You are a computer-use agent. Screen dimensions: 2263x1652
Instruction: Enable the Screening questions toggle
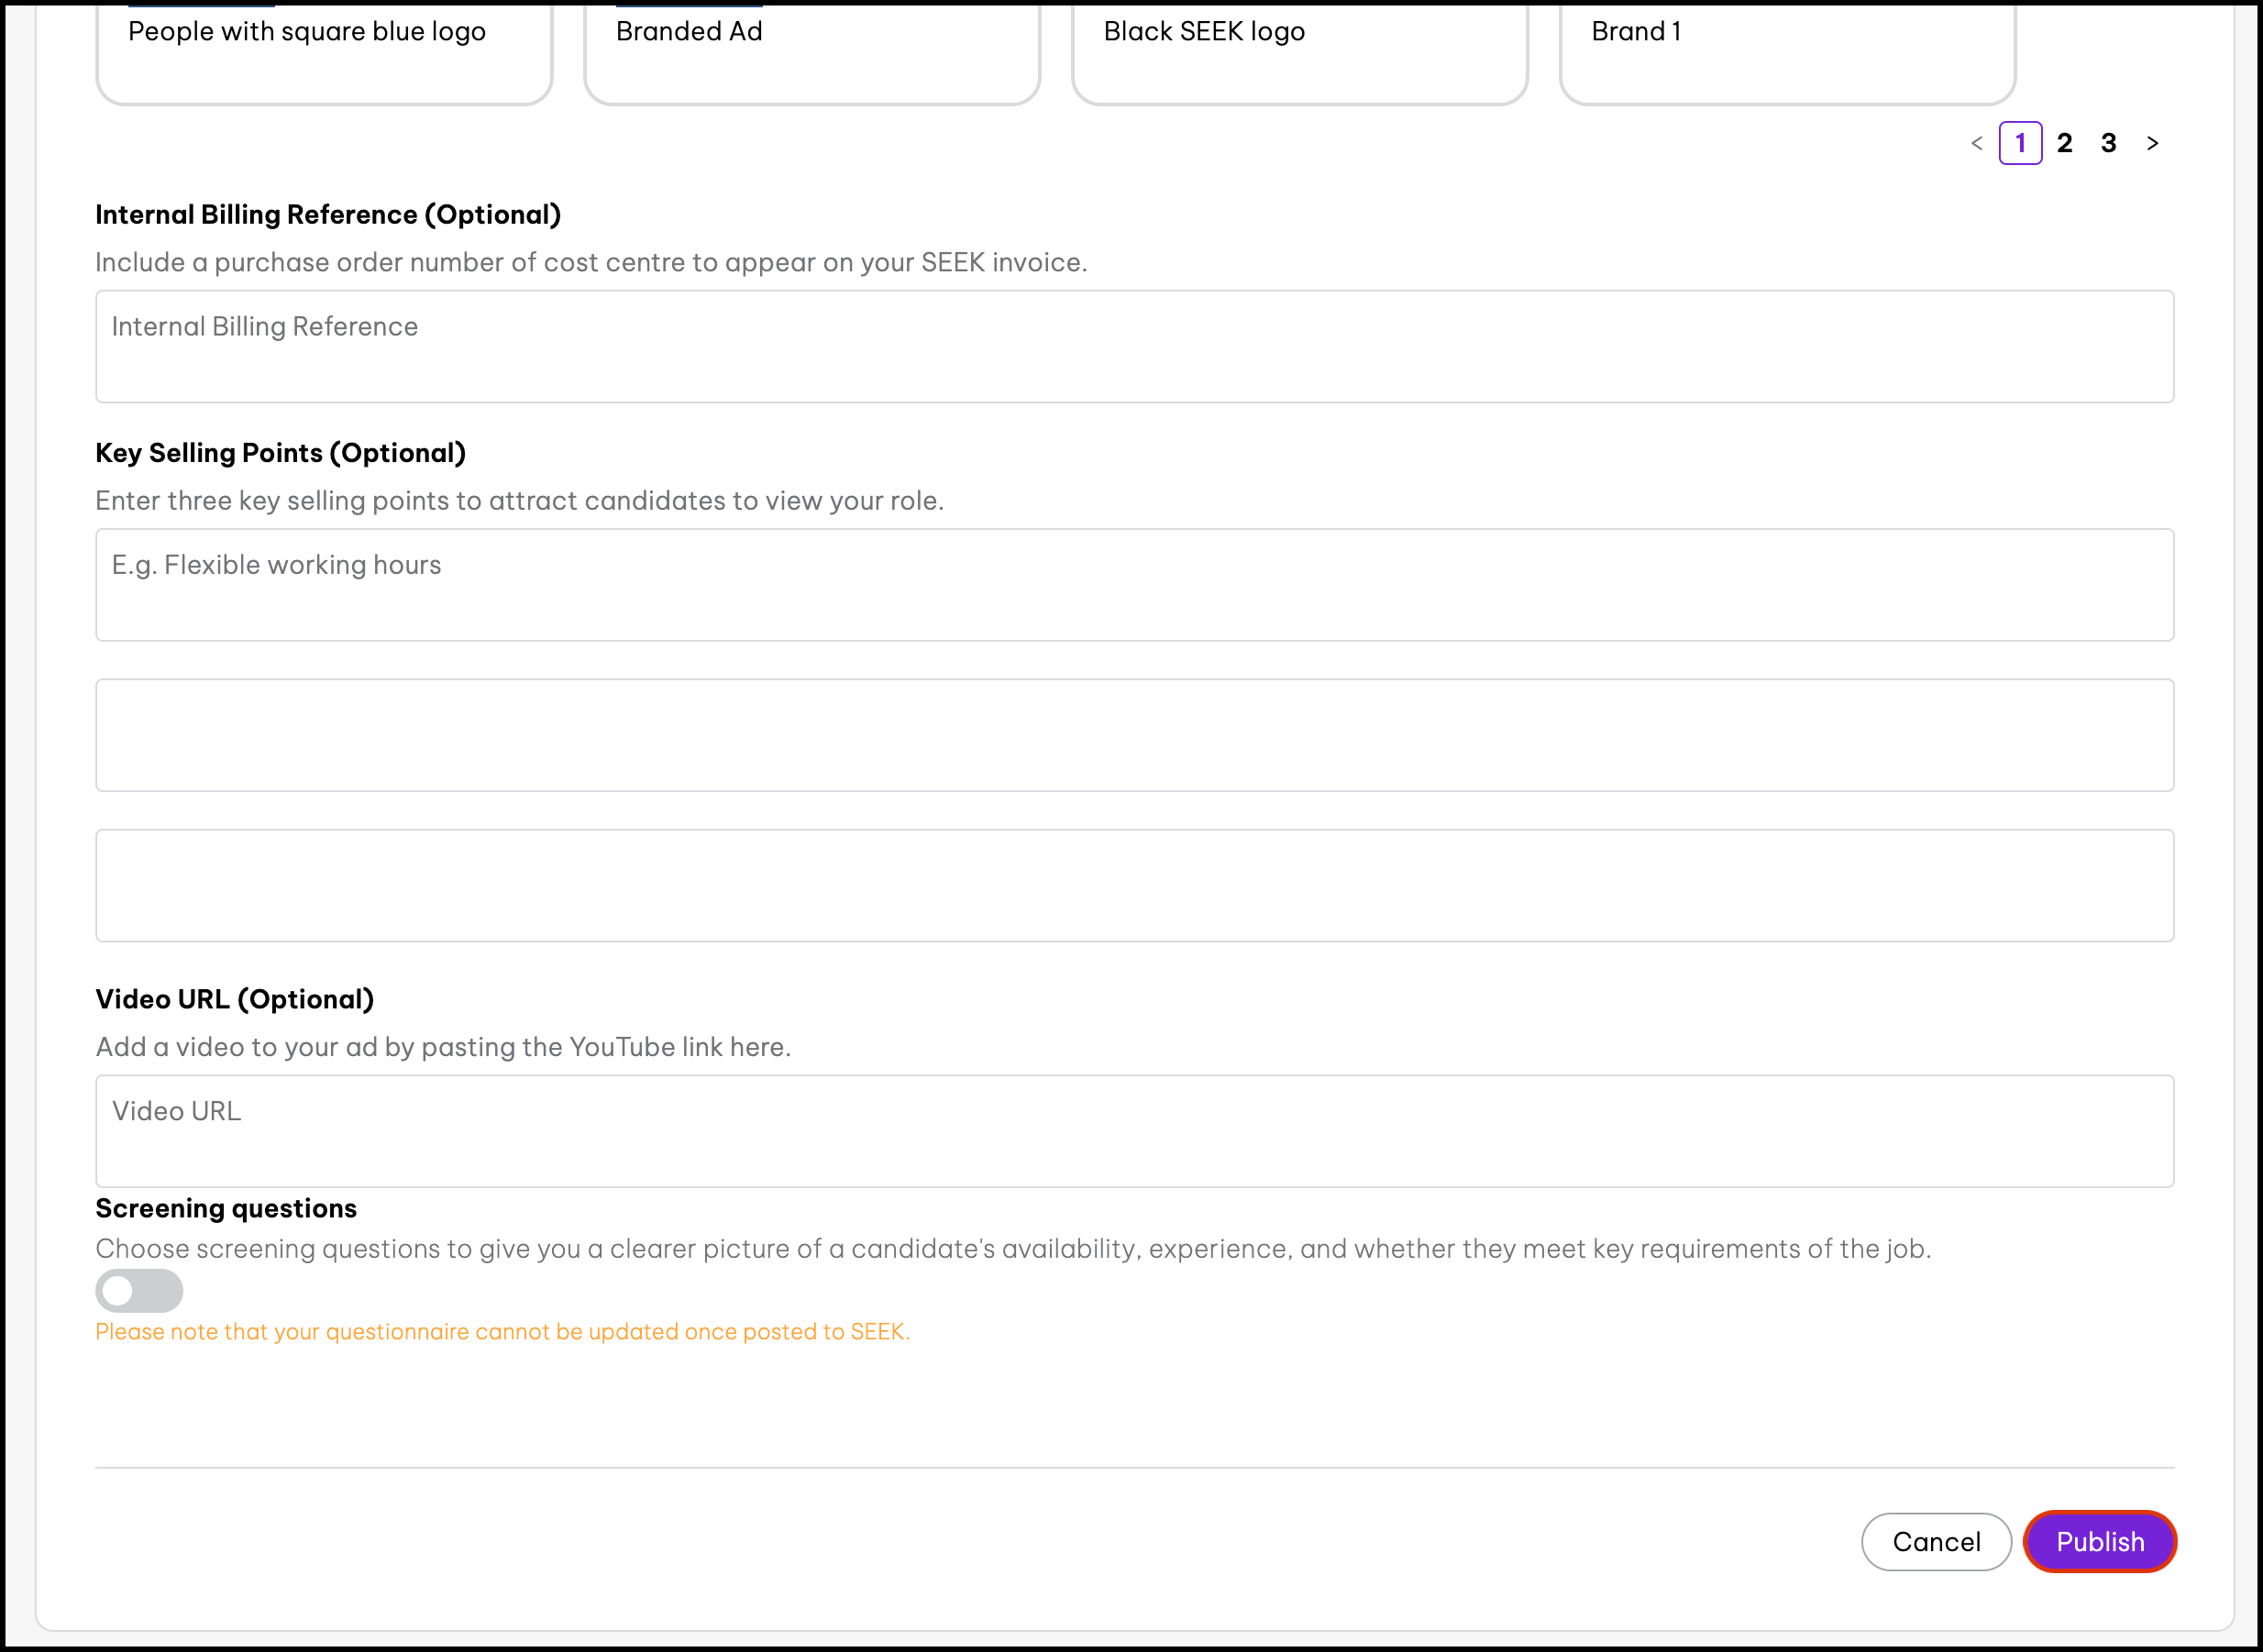139,1290
